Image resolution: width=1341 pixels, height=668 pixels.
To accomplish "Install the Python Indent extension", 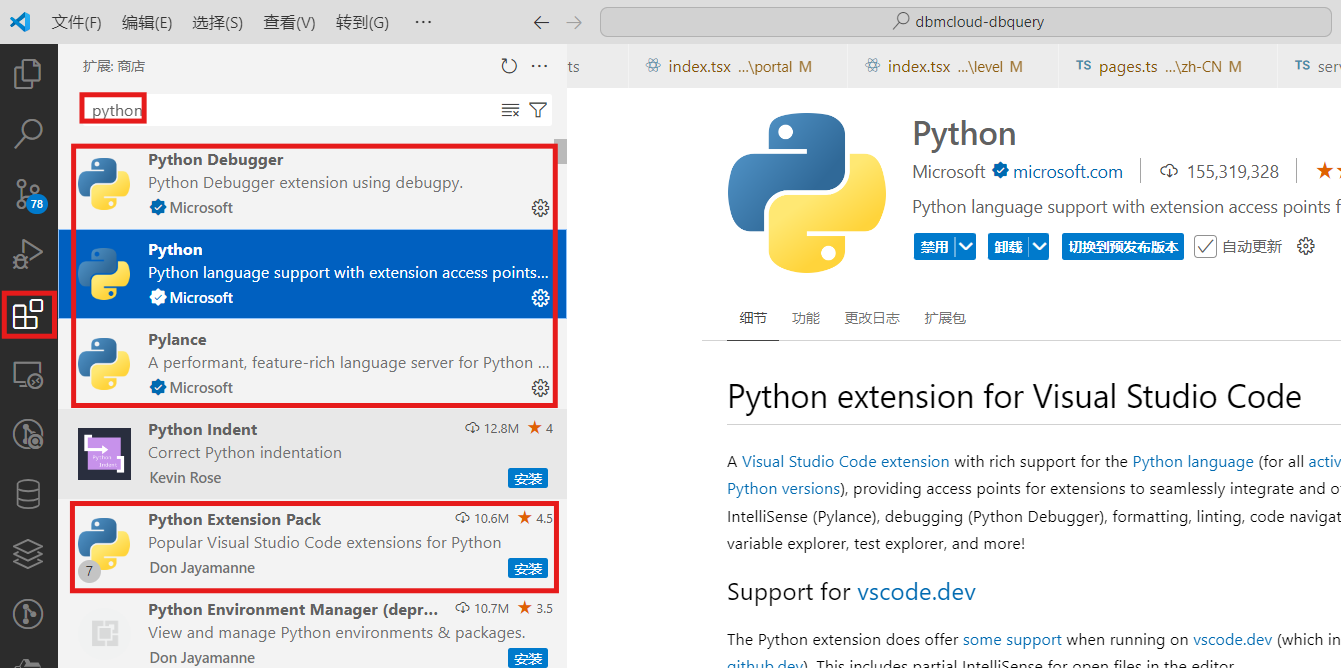I will click(x=527, y=478).
